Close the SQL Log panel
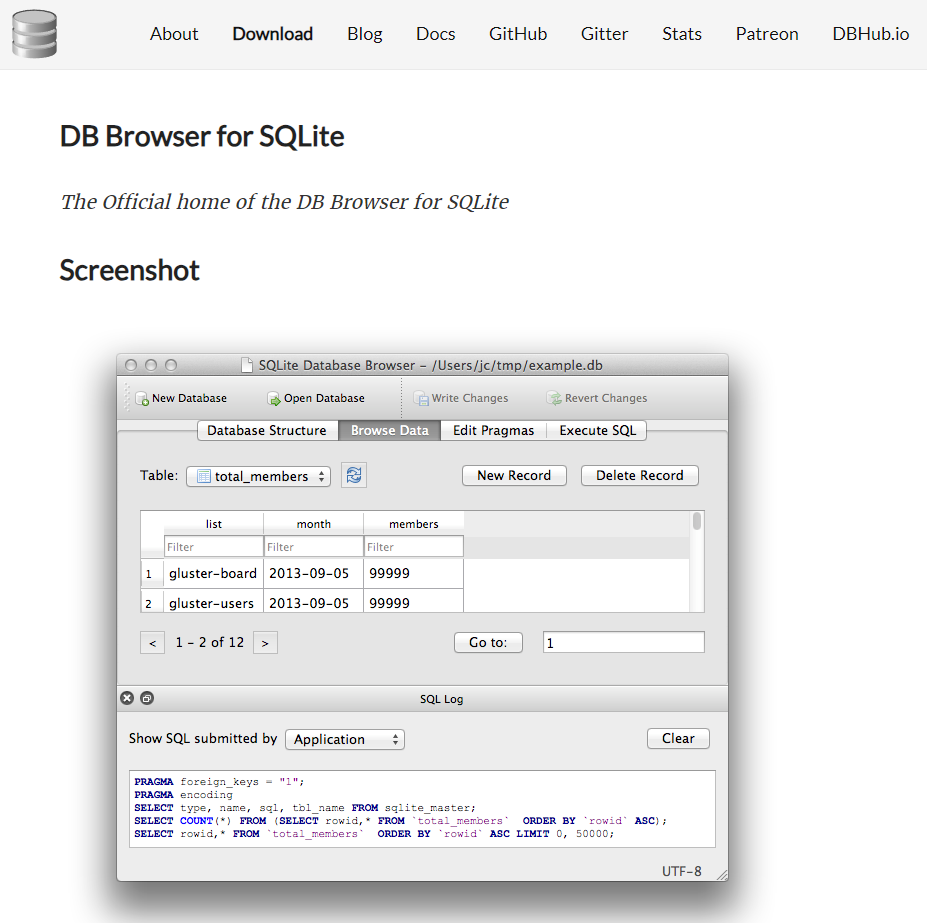Viewport: 927px width, 923px height. point(127,698)
